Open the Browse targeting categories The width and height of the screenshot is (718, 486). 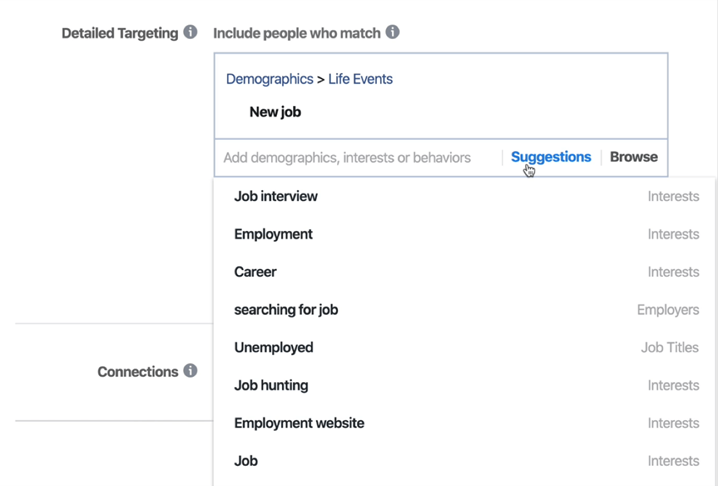pos(634,157)
